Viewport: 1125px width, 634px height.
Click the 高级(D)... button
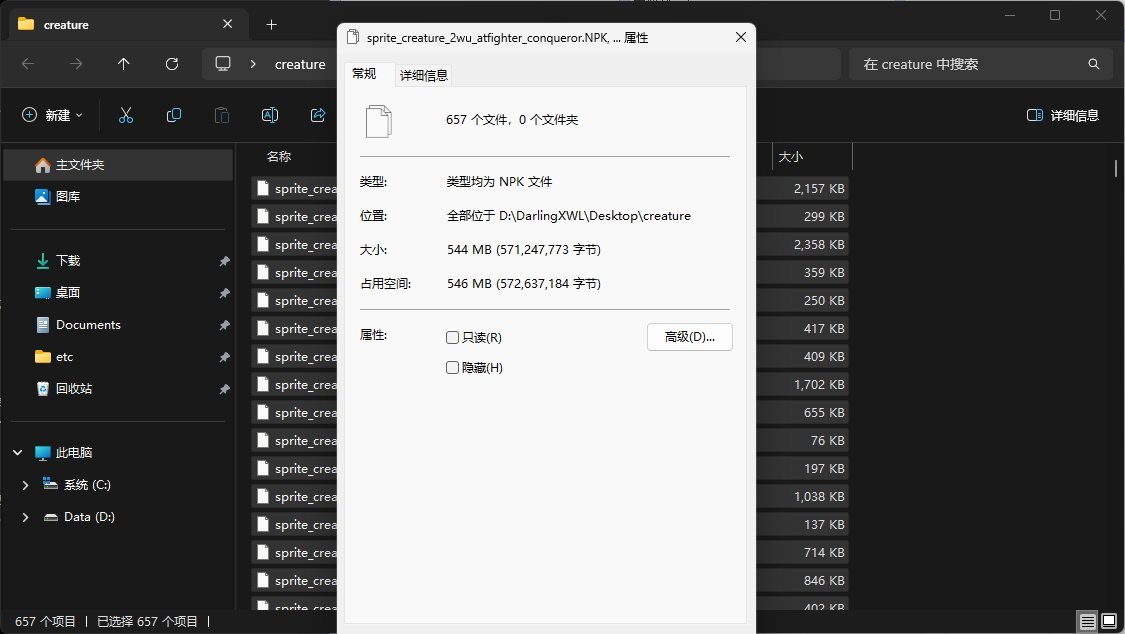(x=689, y=337)
